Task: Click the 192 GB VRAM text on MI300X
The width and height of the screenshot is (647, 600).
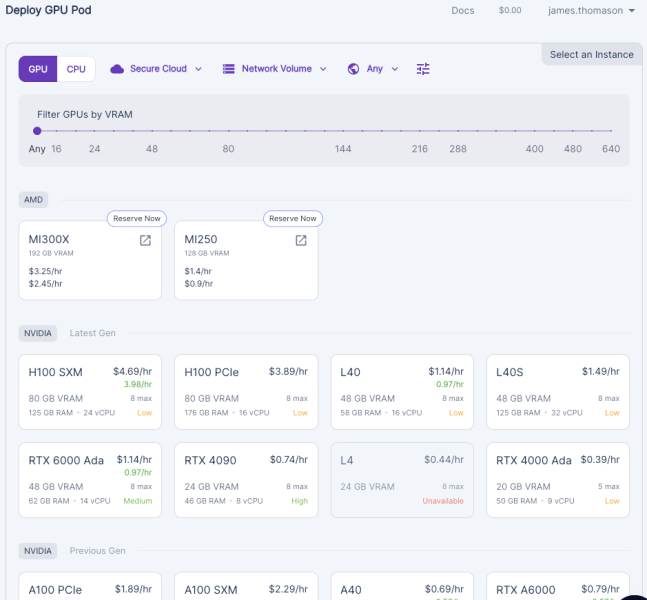Action: [51, 253]
